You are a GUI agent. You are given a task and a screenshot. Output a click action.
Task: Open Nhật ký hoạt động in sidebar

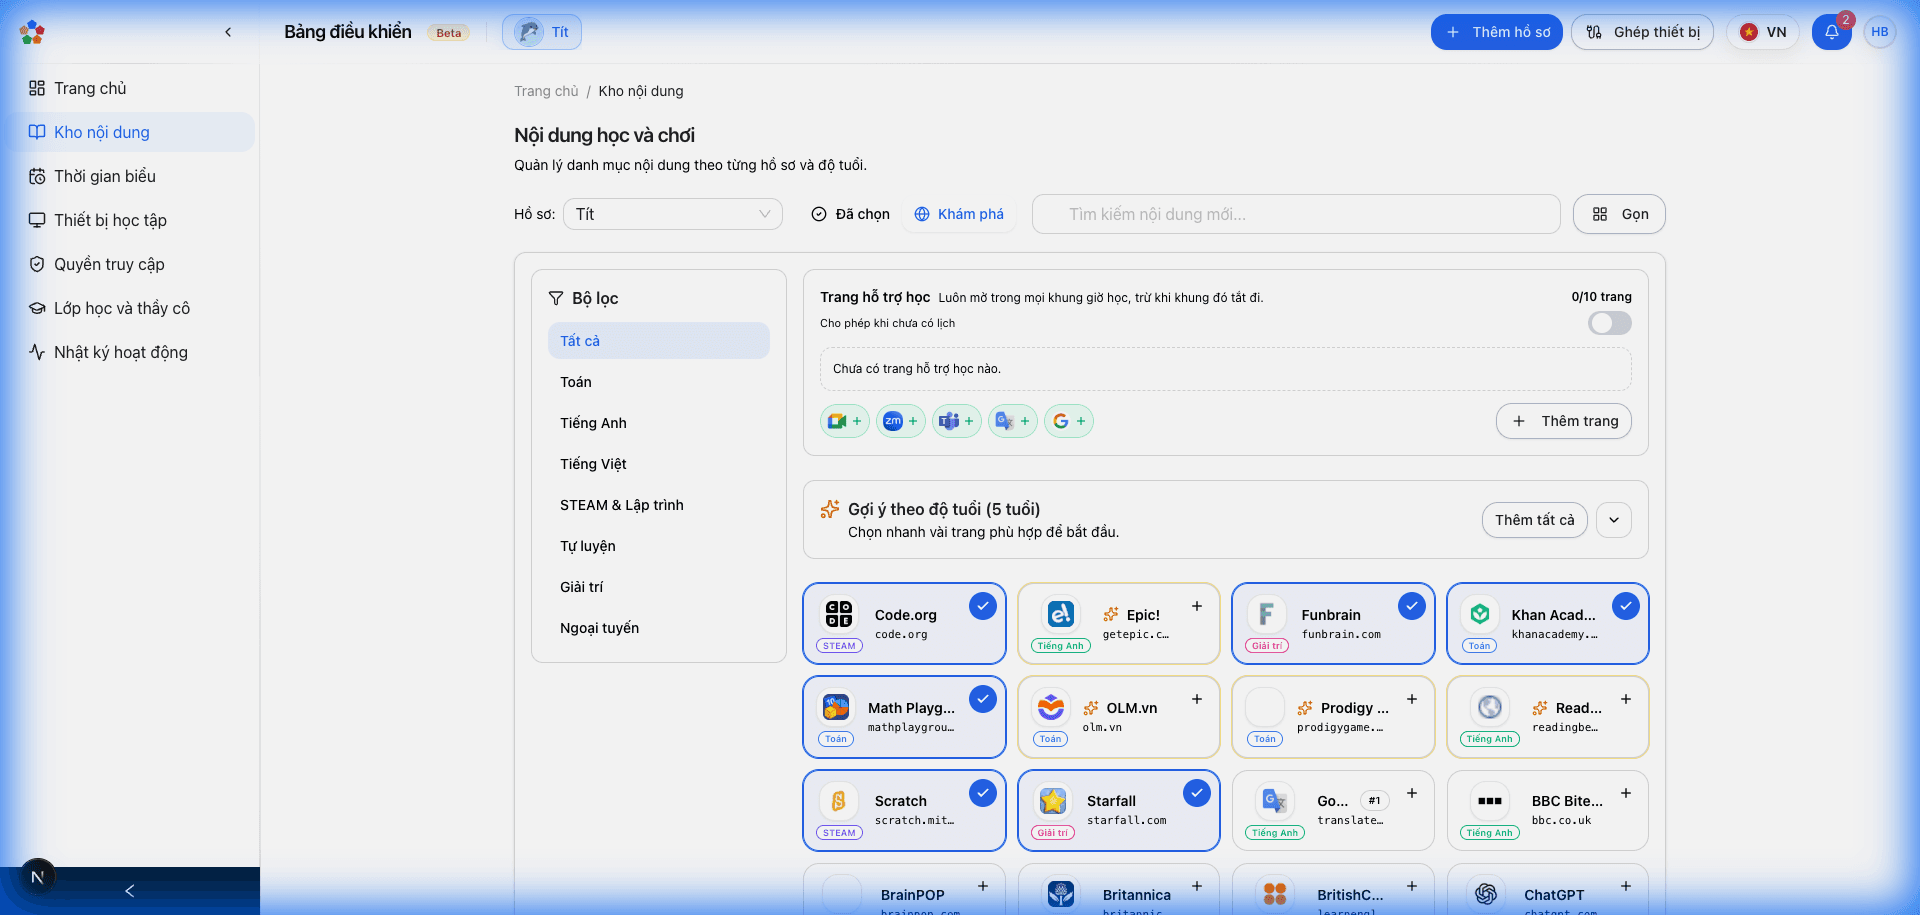pos(130,352)
